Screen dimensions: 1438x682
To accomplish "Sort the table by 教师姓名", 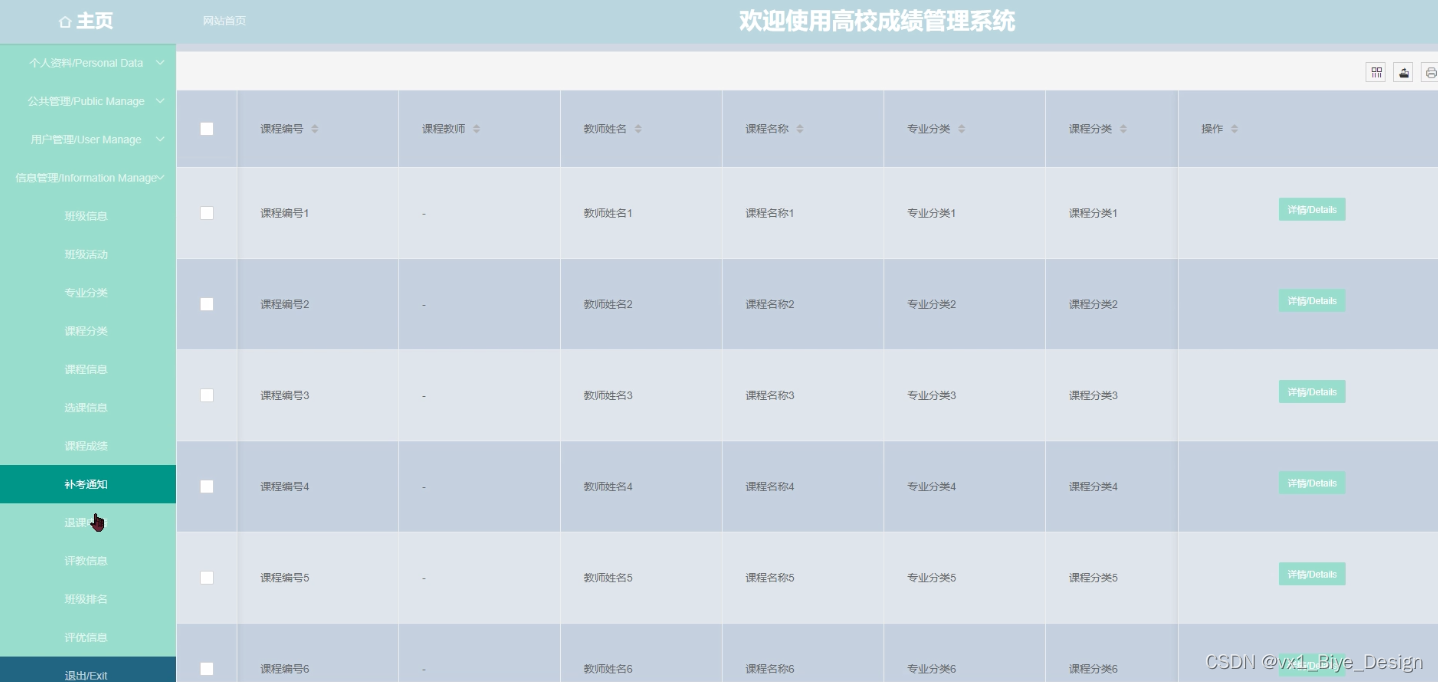I will point(639,128).
